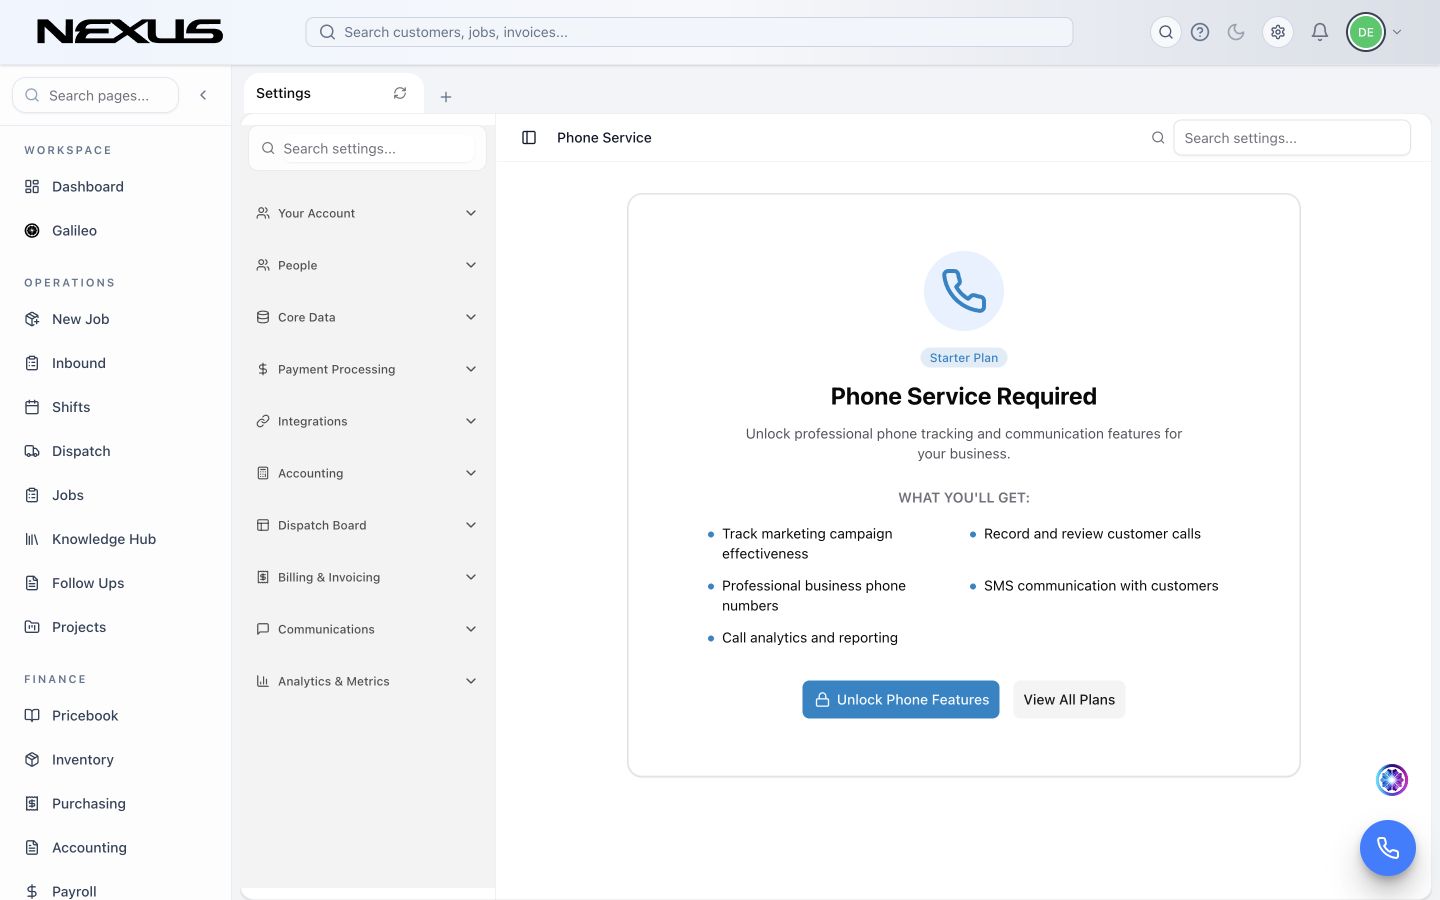Open Payroll in the sidebar

[115, 891]
